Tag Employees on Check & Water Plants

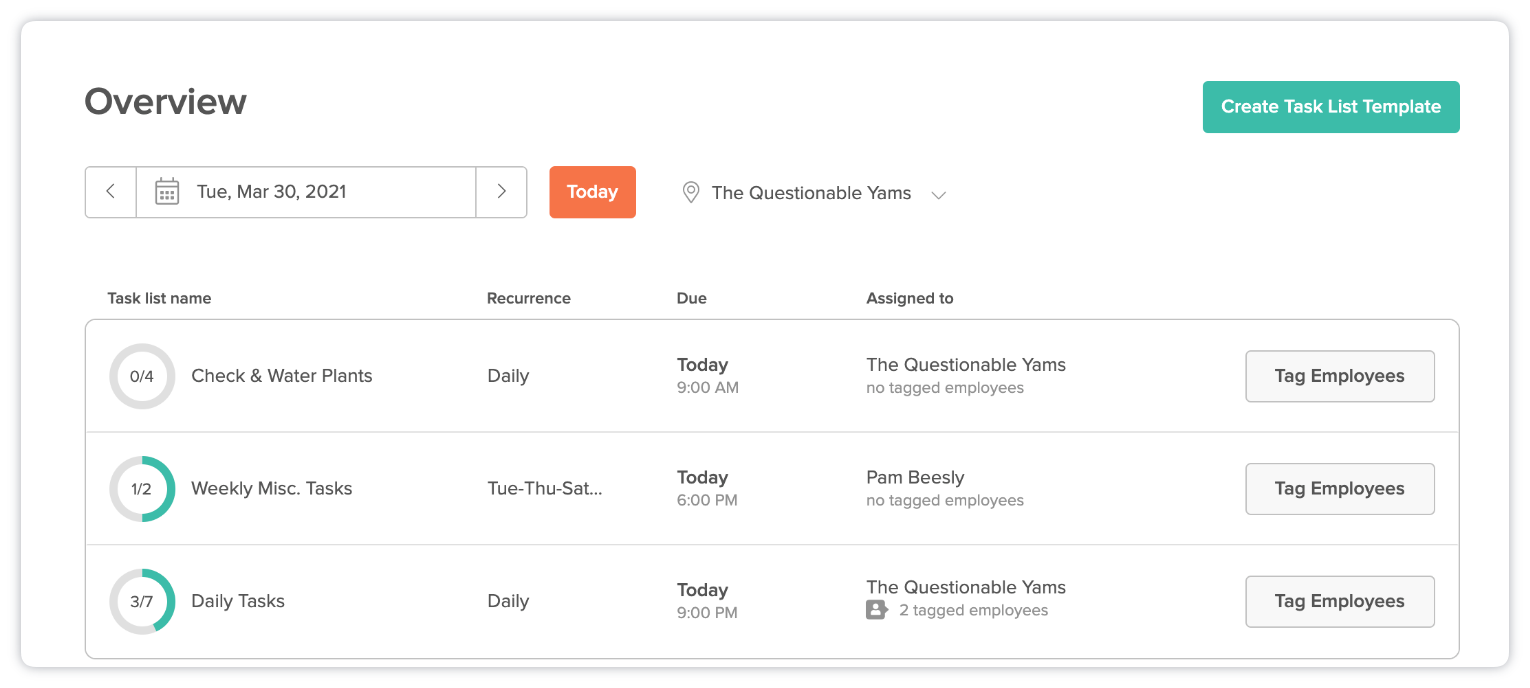click(x=1340, y=376)
